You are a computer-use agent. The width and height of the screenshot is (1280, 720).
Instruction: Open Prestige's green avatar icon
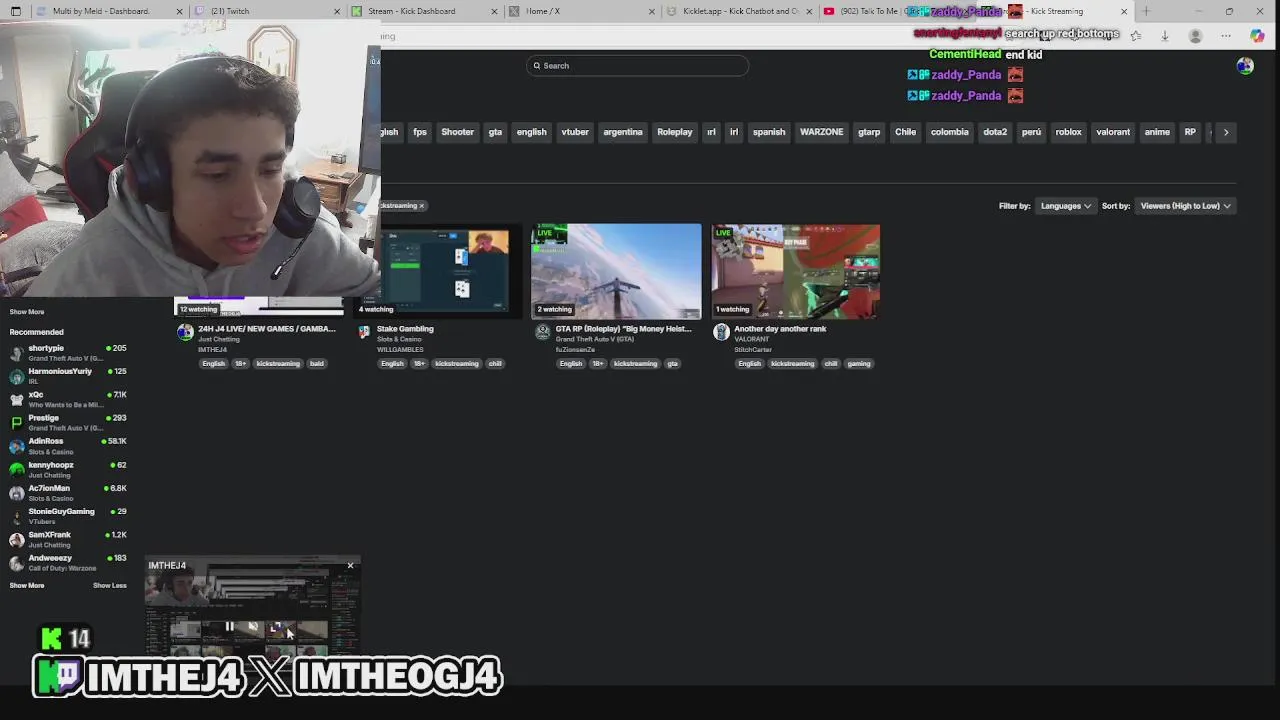tap(17, 422)
